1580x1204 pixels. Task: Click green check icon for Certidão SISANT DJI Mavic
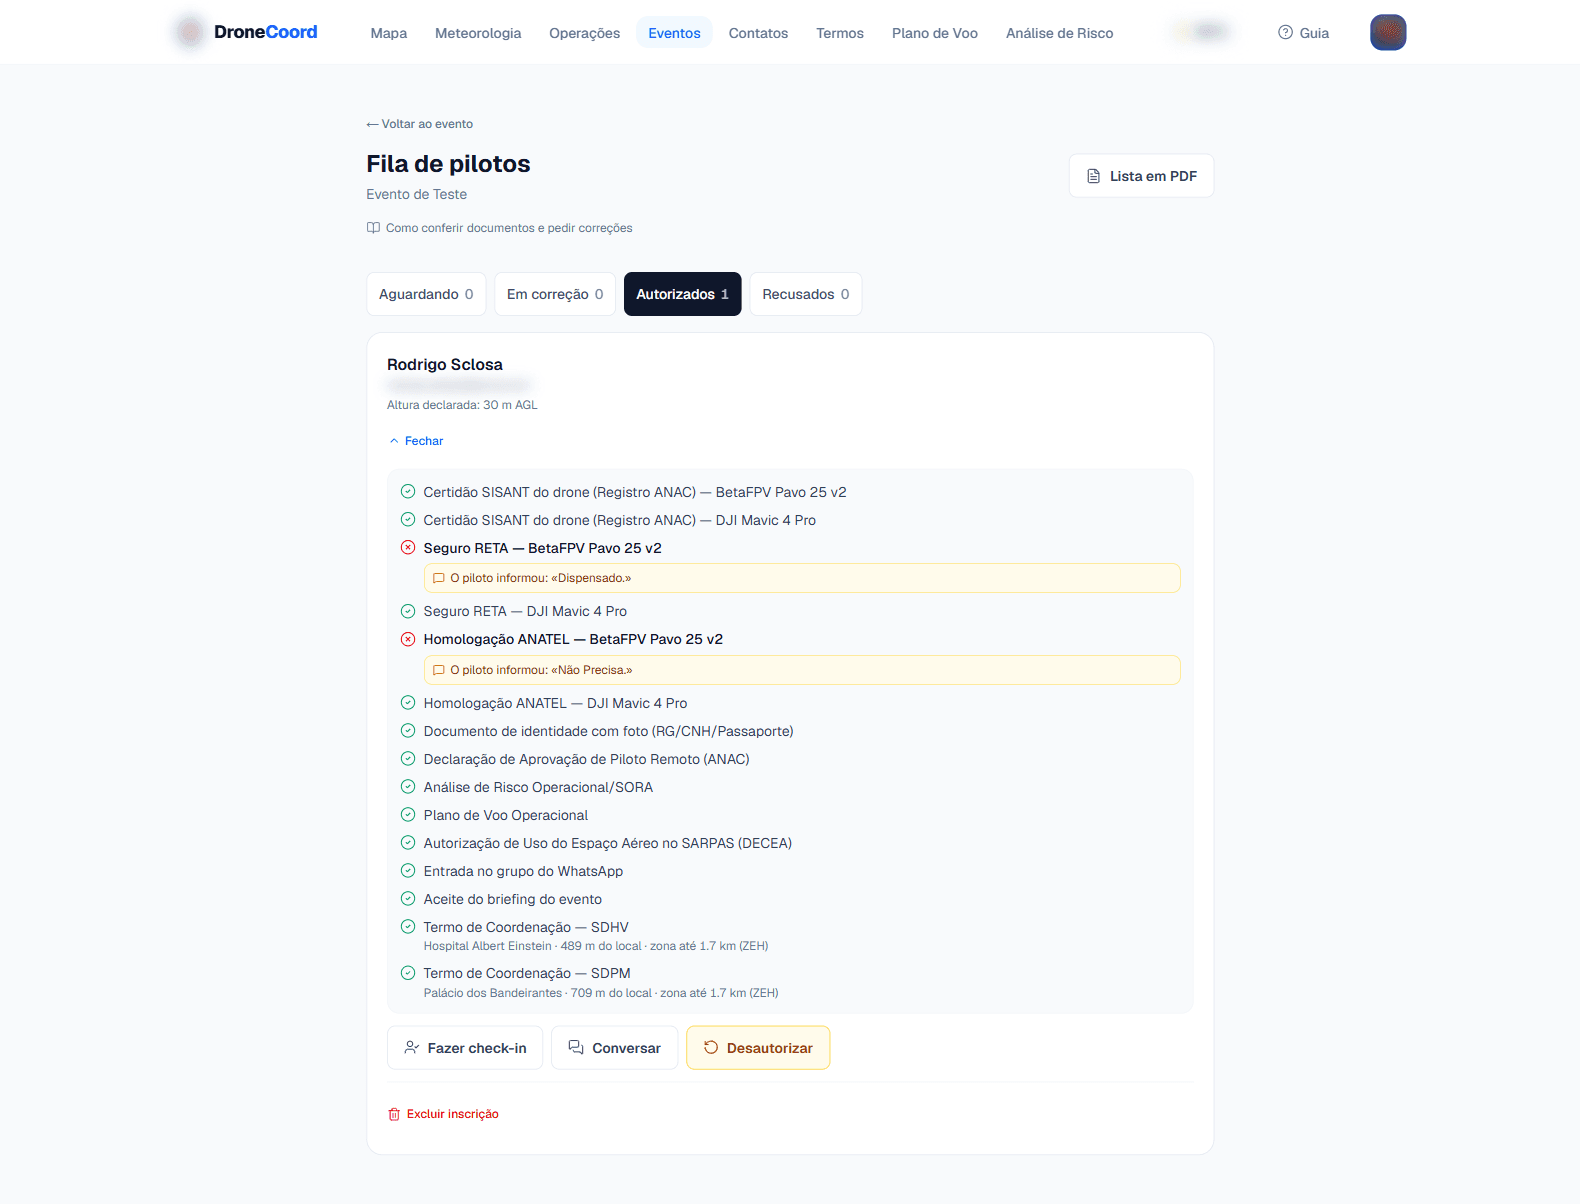(408, 520)
